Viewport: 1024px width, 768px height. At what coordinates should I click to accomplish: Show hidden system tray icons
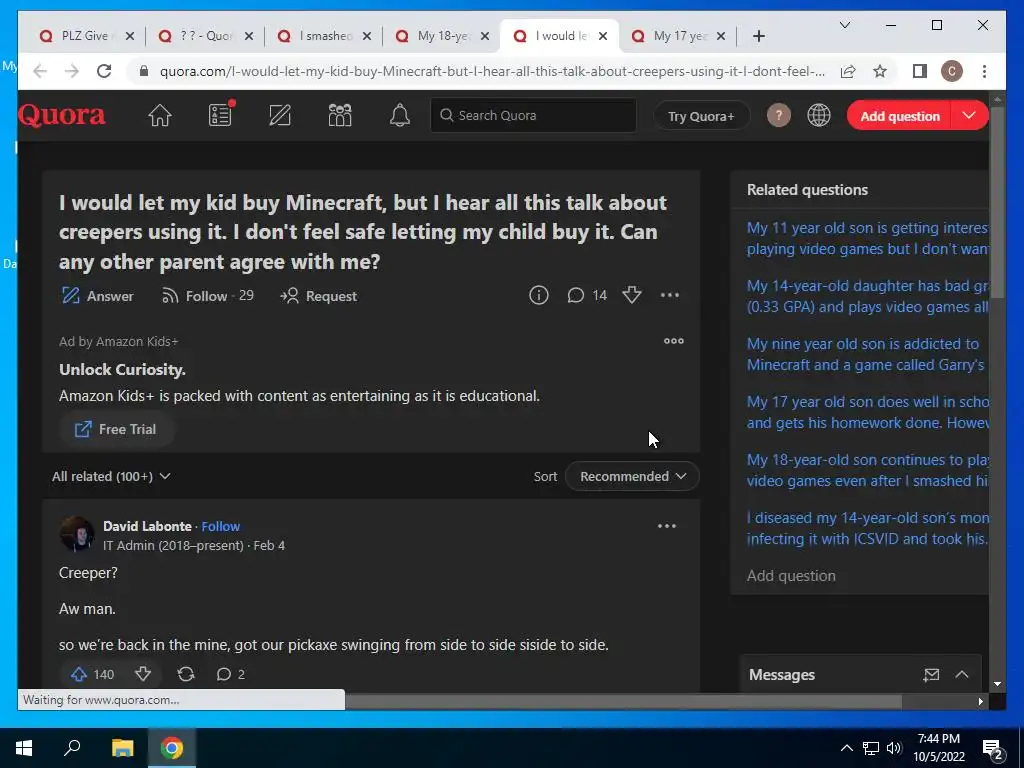[846, 748]
